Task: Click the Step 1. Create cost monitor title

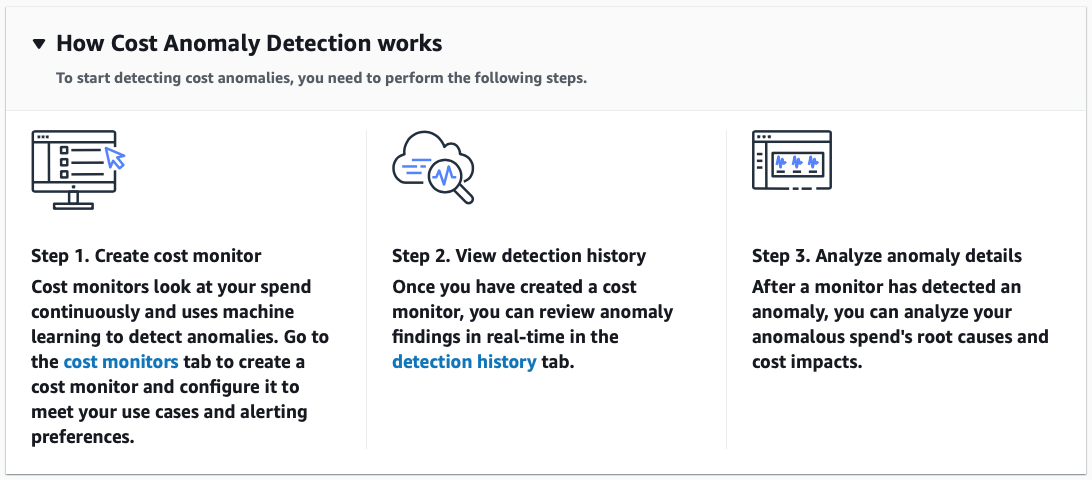Action: click(147, 256)
